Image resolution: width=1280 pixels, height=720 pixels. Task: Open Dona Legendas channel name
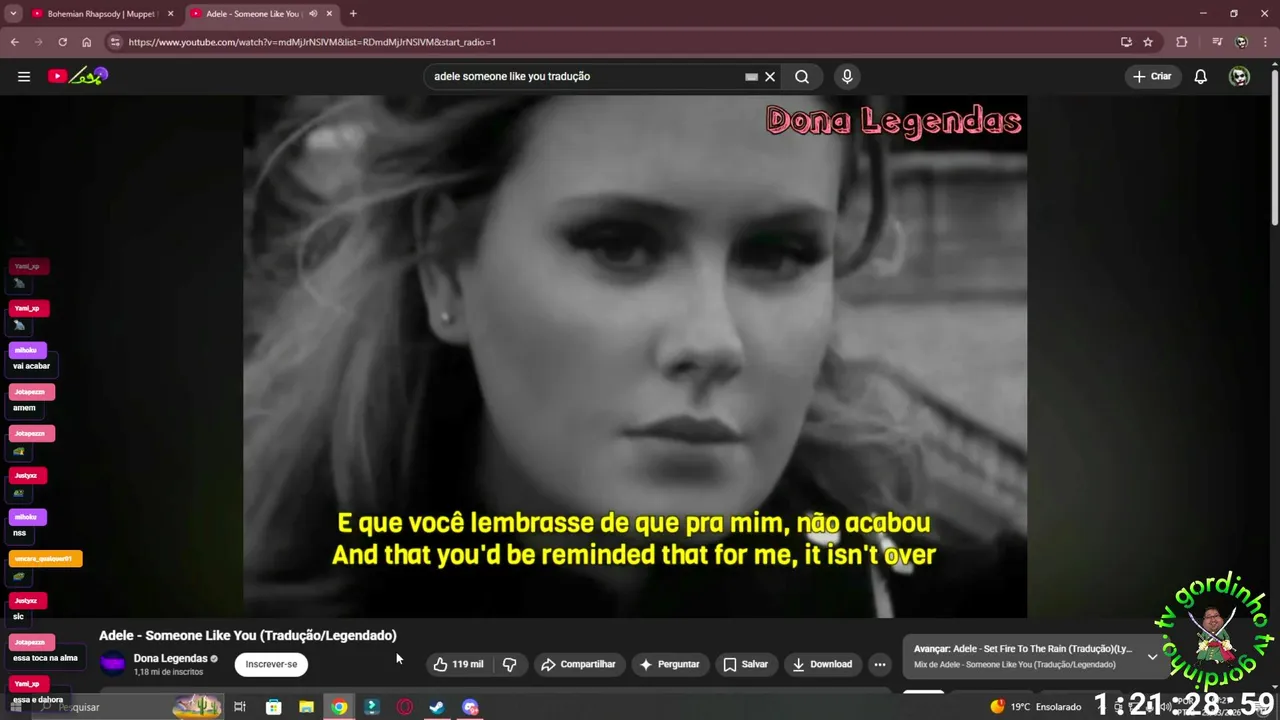coord(170,658)
